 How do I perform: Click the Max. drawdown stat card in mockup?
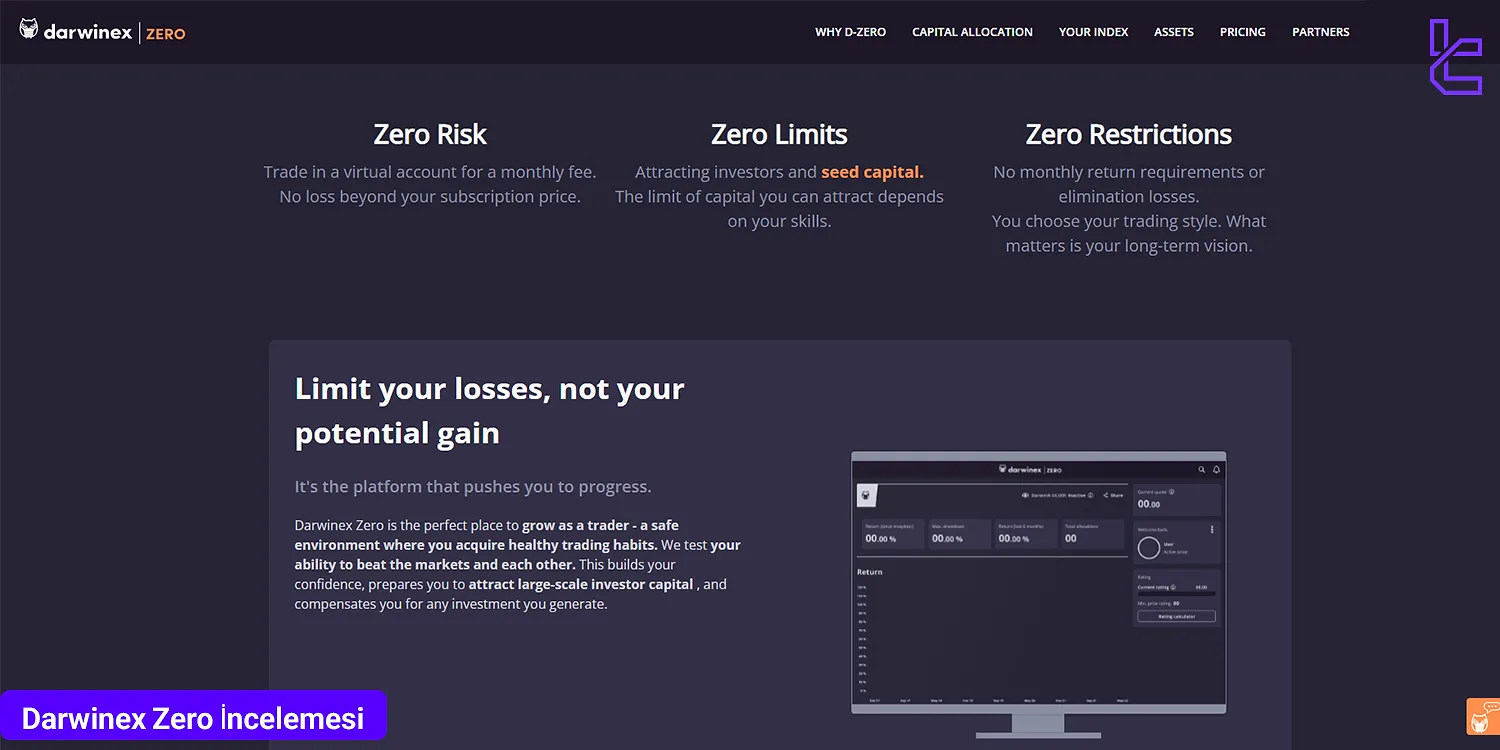click(960, 534)
